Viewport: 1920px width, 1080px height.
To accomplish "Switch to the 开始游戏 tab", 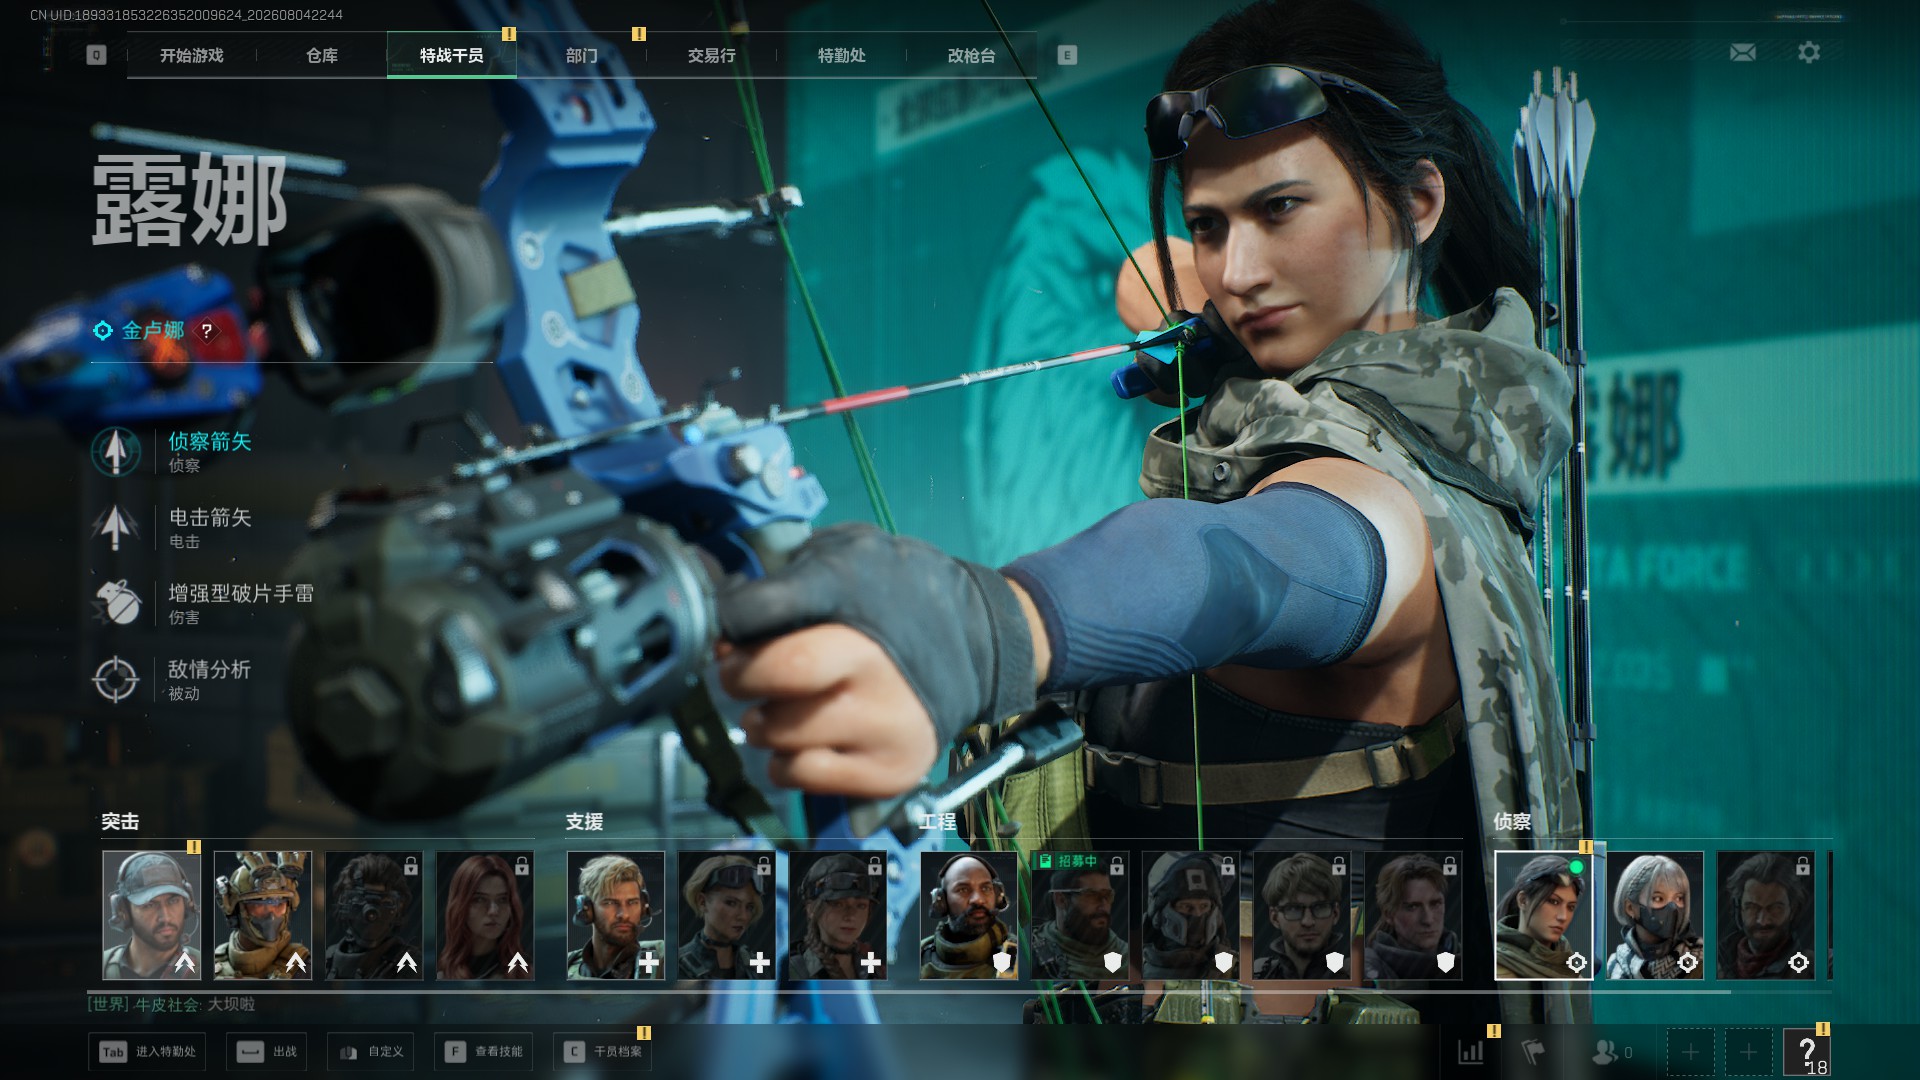I will (x=192, y=55).
